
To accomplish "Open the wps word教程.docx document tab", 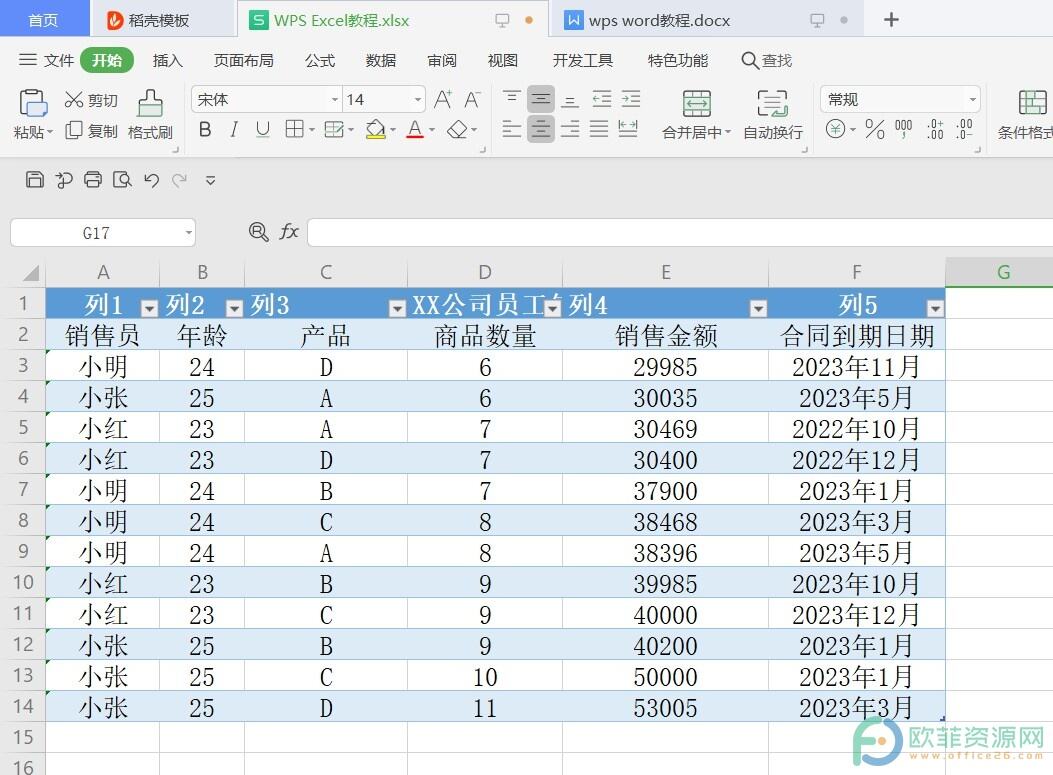I will pyautogui.click(x=706, y=20).
